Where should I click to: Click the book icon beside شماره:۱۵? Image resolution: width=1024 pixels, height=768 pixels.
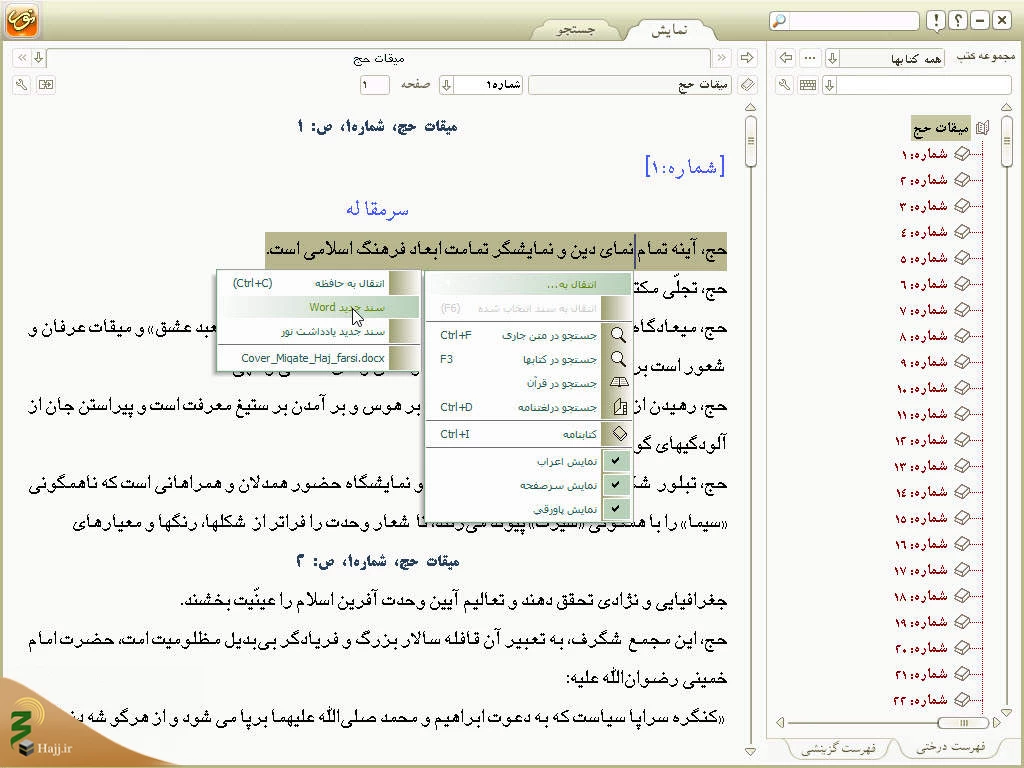pyautogui.click(x=962, y=518)
